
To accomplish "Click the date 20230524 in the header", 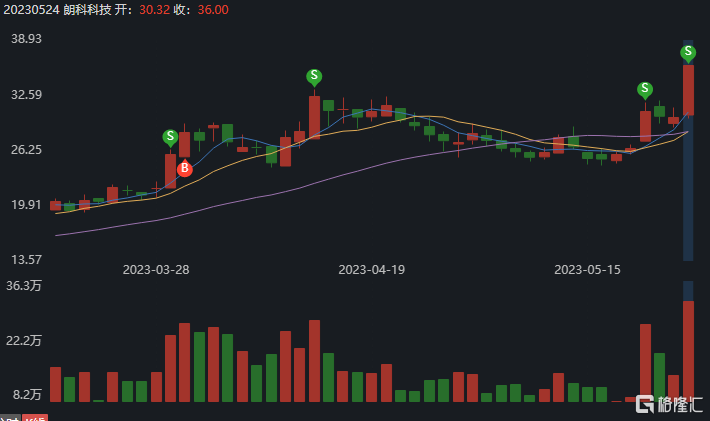I will click(31, 10).
